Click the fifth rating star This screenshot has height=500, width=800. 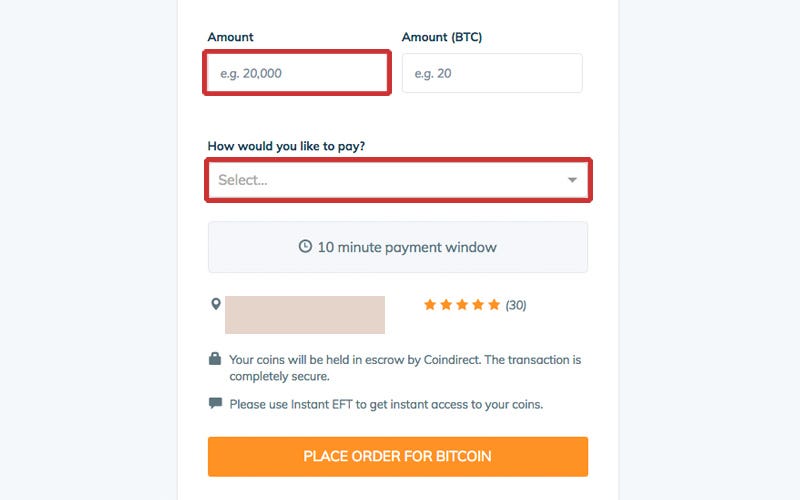[494, 305]
